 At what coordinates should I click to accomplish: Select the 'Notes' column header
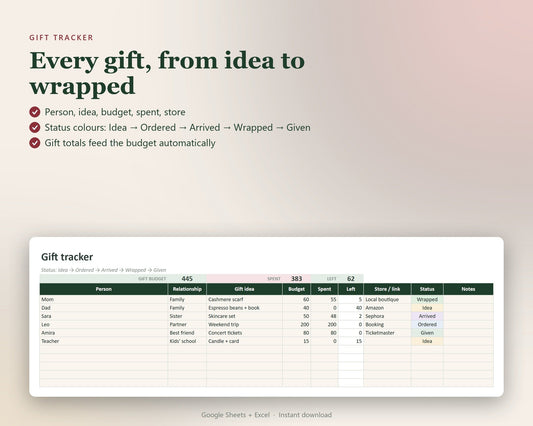[x=468, y=289]
